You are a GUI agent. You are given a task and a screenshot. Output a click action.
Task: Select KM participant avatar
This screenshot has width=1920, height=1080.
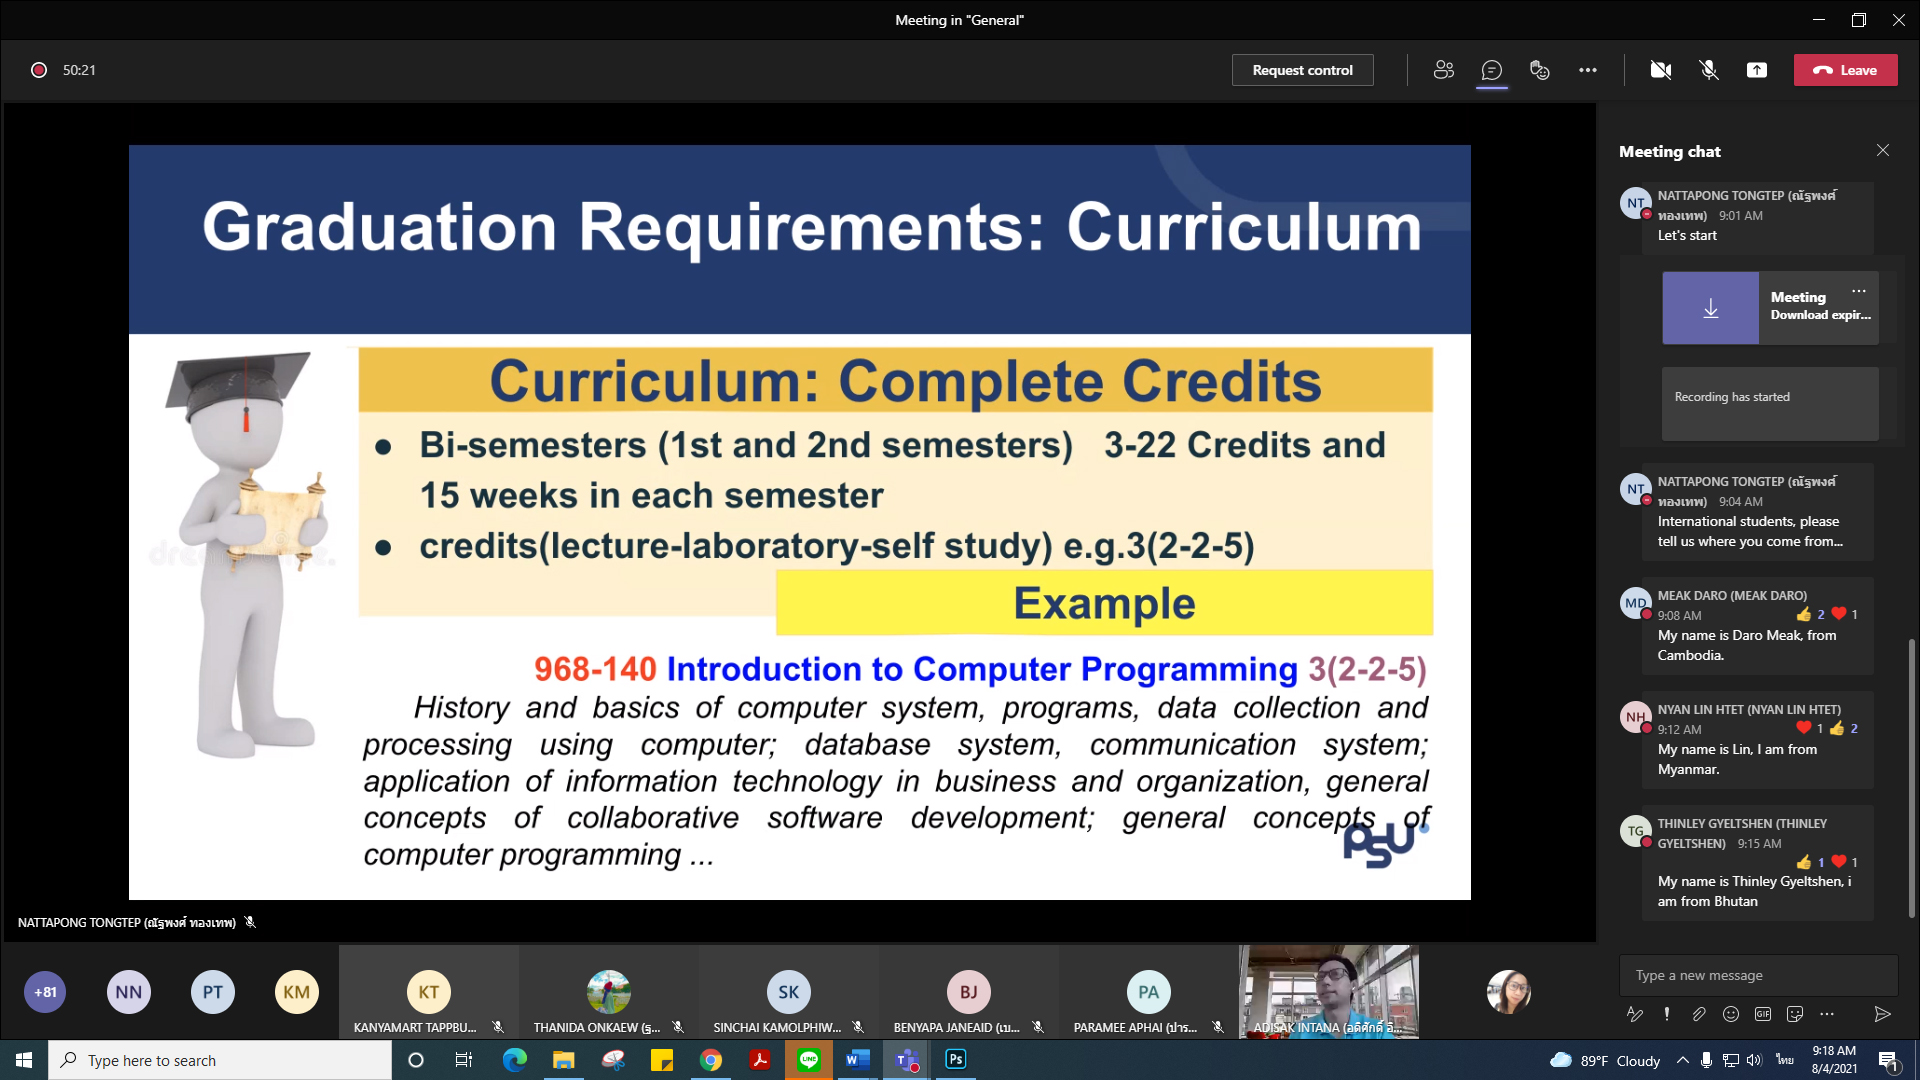tap(296, 992)
